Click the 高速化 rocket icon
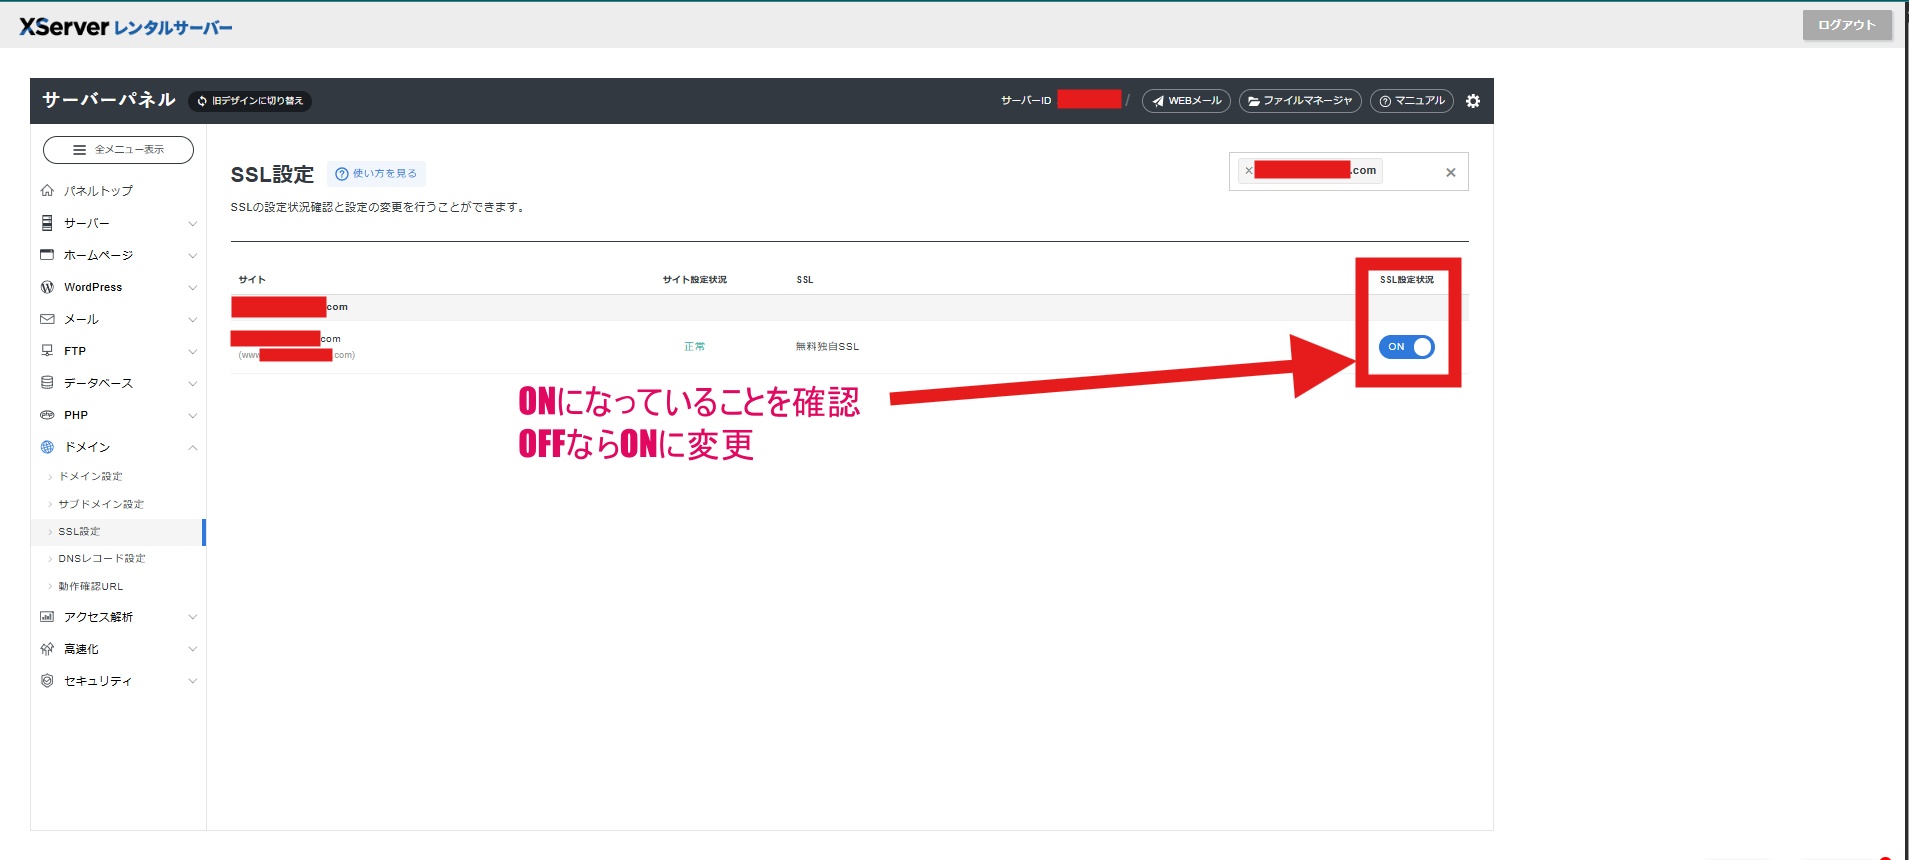Screen dimensions: 1909x860 pyautogui.click(x=47, y=649)
